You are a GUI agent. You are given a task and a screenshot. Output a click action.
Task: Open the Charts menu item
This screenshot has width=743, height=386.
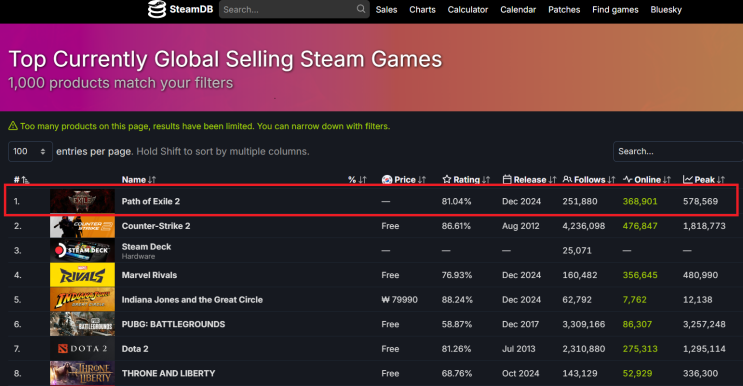(422, 9)
